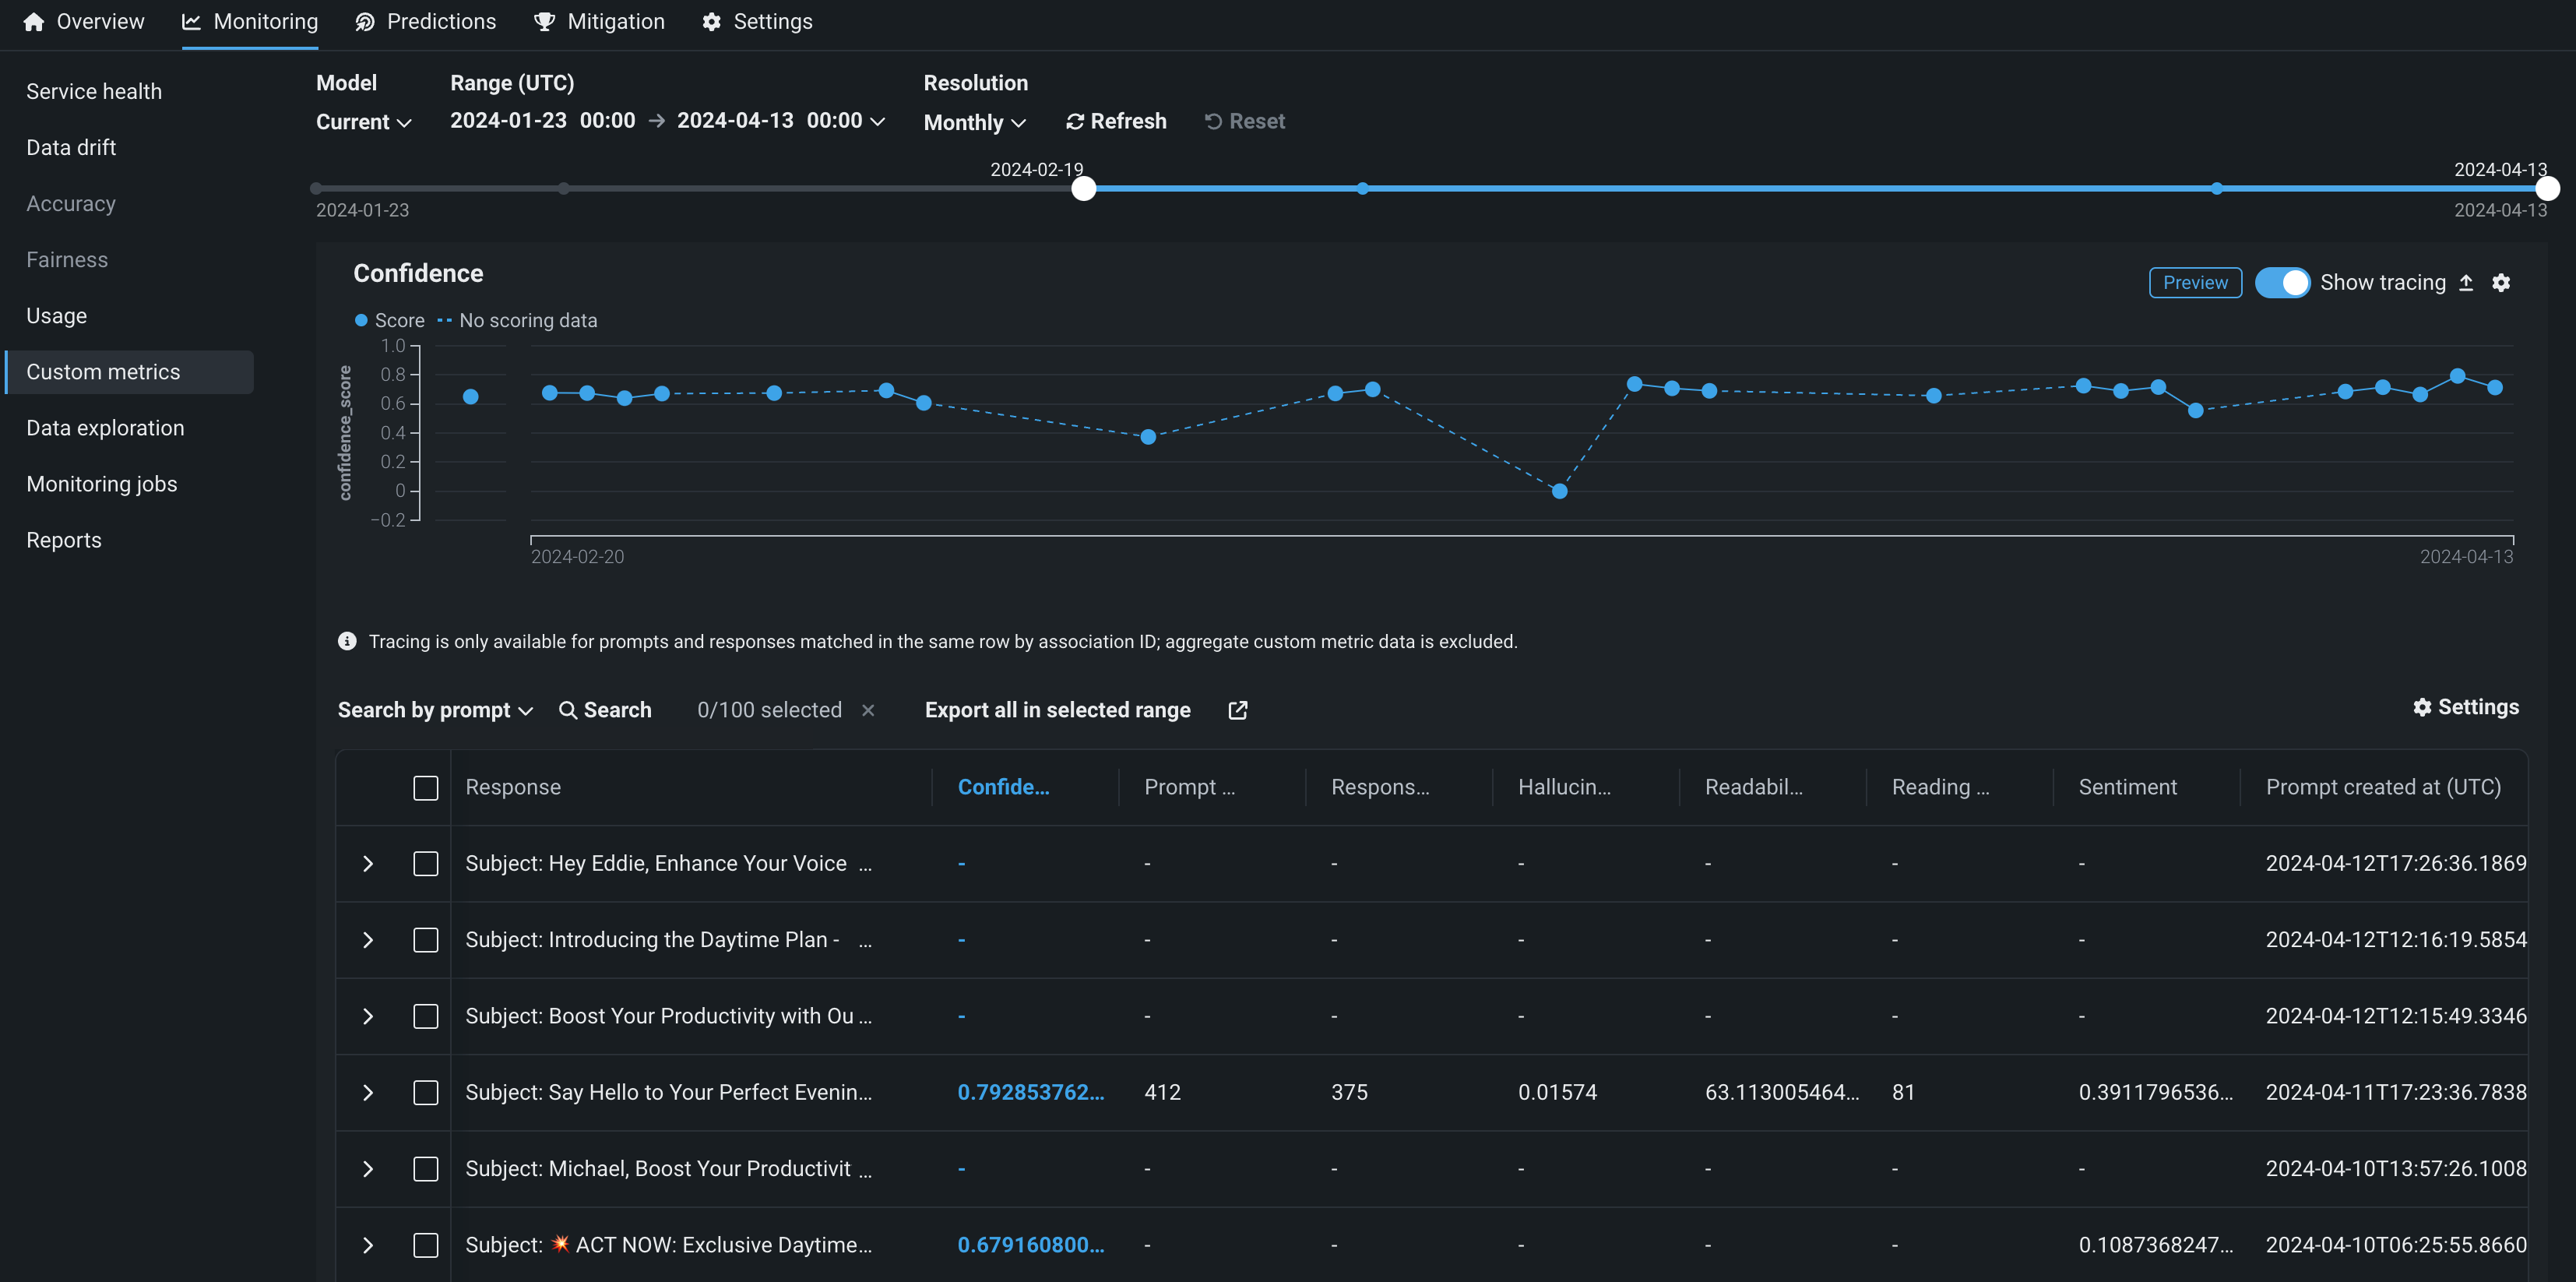Switch to the Predictions tab
Viewport: 2576px width, 1282px height.
point(426,22)
